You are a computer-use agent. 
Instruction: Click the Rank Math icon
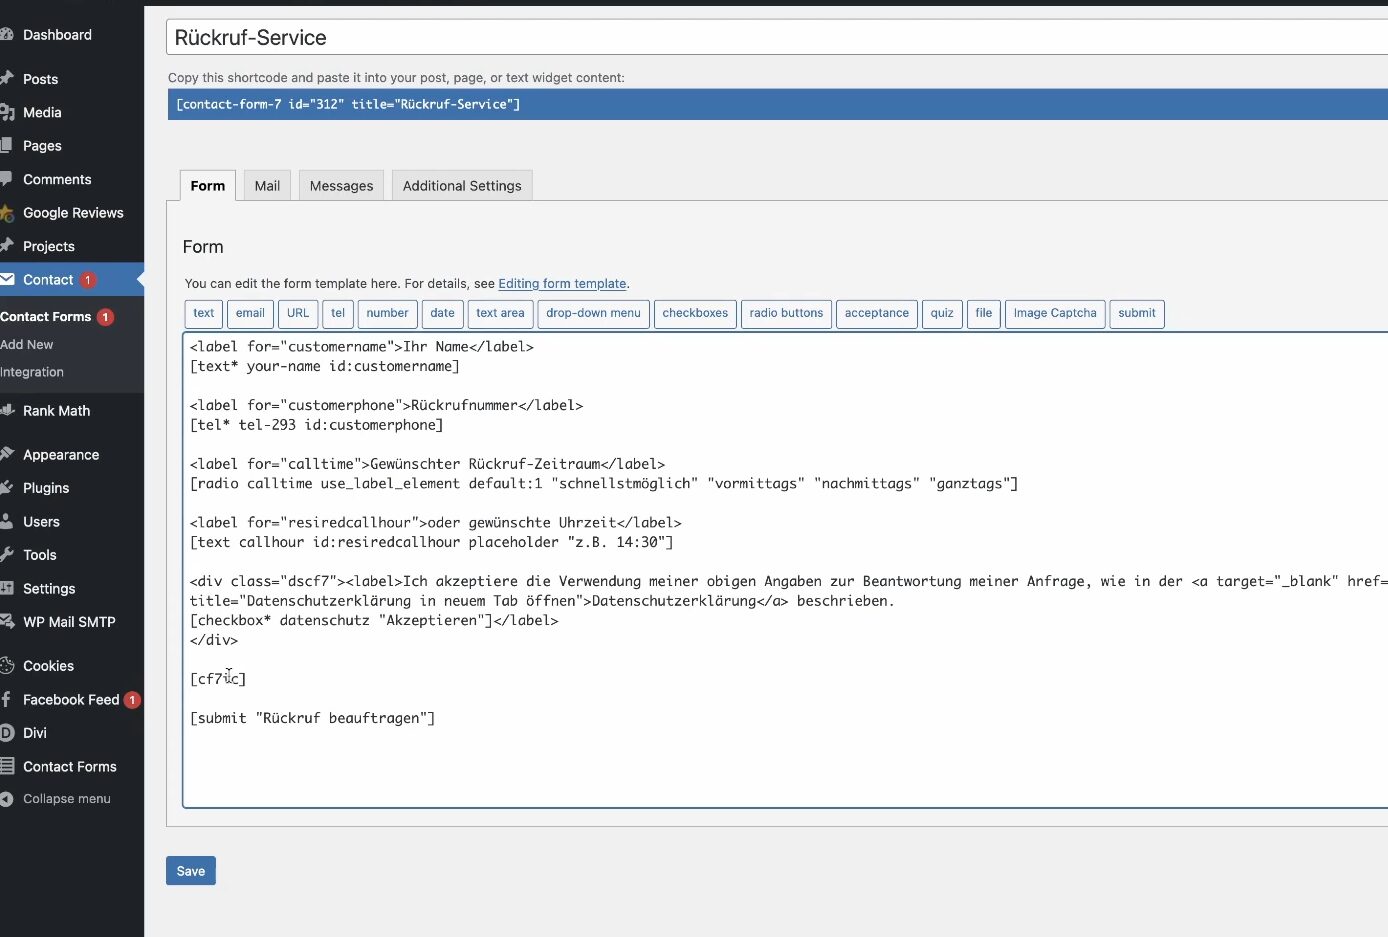6,411
